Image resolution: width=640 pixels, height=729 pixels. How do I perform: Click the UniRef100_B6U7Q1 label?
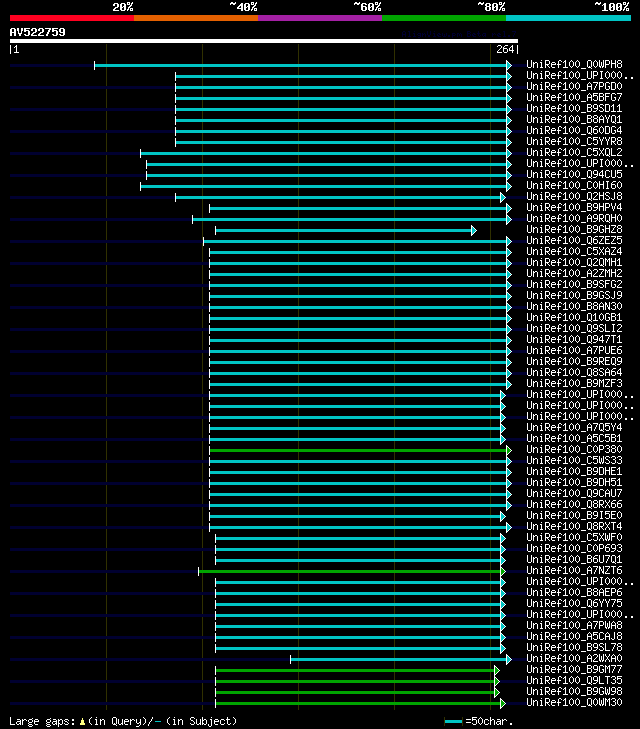click(x=574, y=559)
